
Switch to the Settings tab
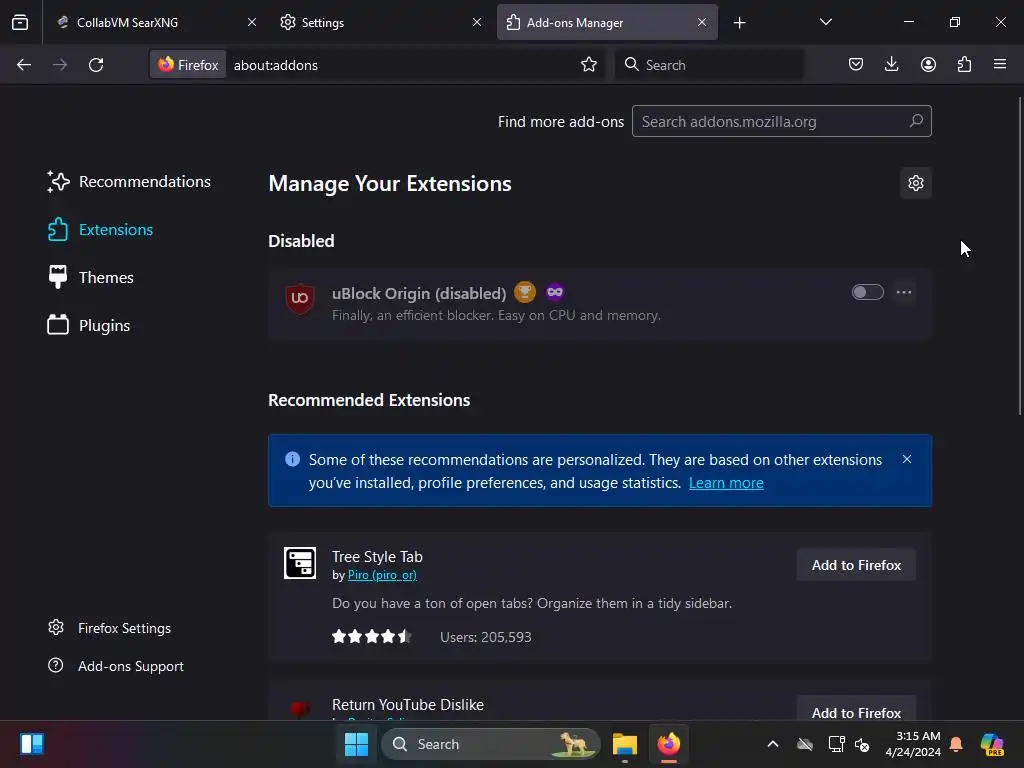pyautogui.click(x=379, y=22)
